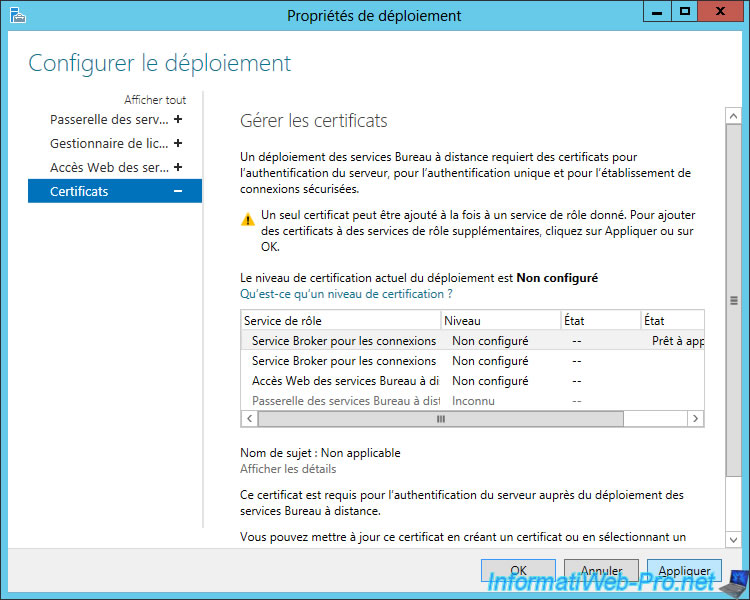Minimize the Propriétés de déploiement window

point(657,11)
